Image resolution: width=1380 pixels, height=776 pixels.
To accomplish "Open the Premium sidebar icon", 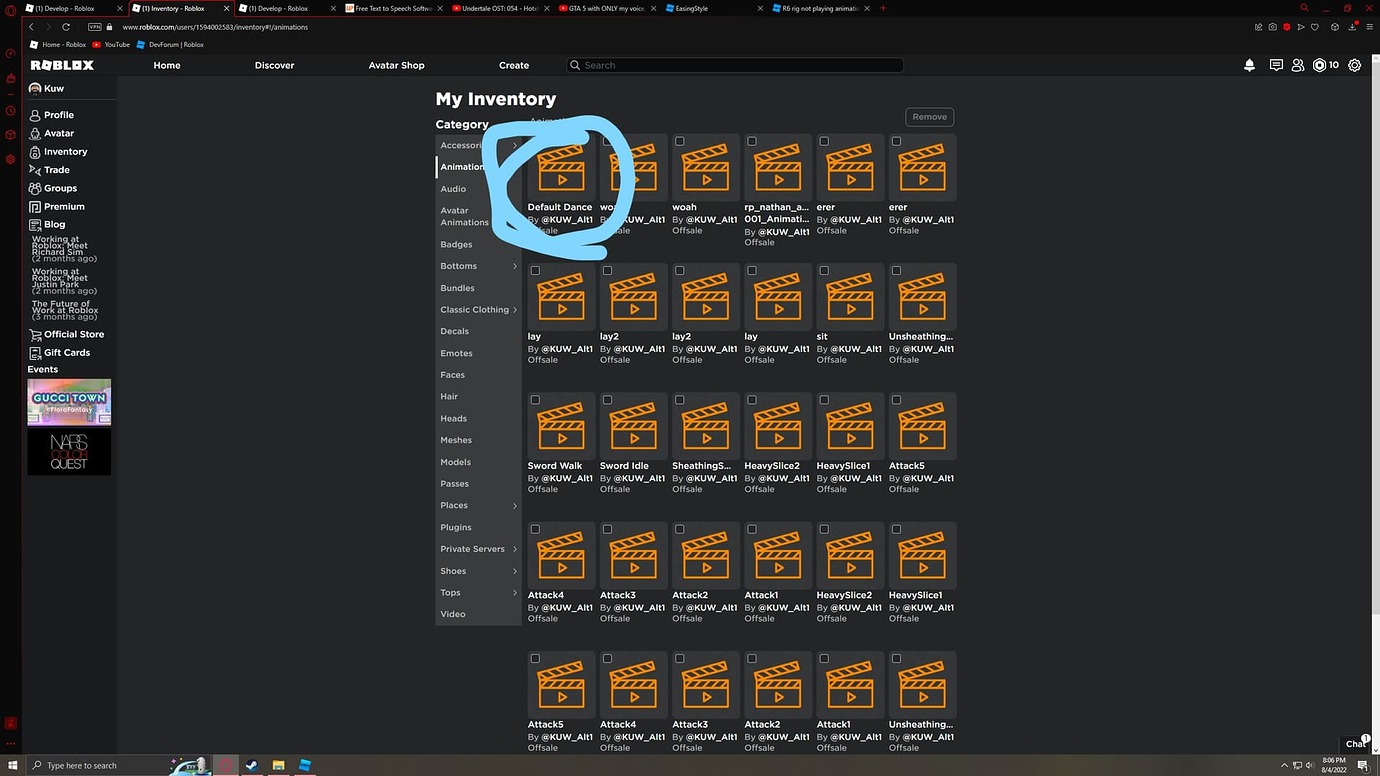I will 35,206.
